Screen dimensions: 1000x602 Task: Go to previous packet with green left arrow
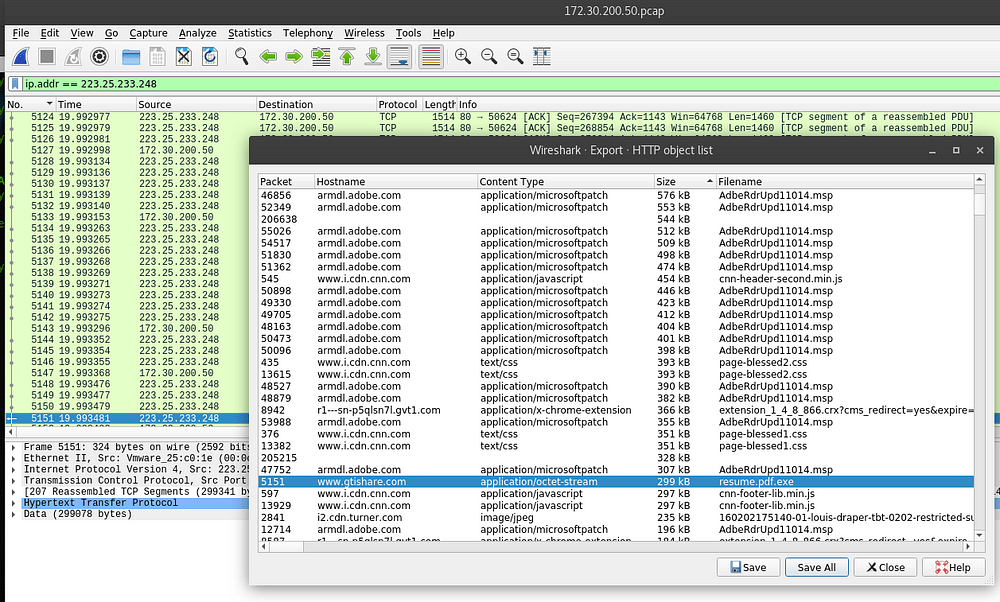[268, 56]
